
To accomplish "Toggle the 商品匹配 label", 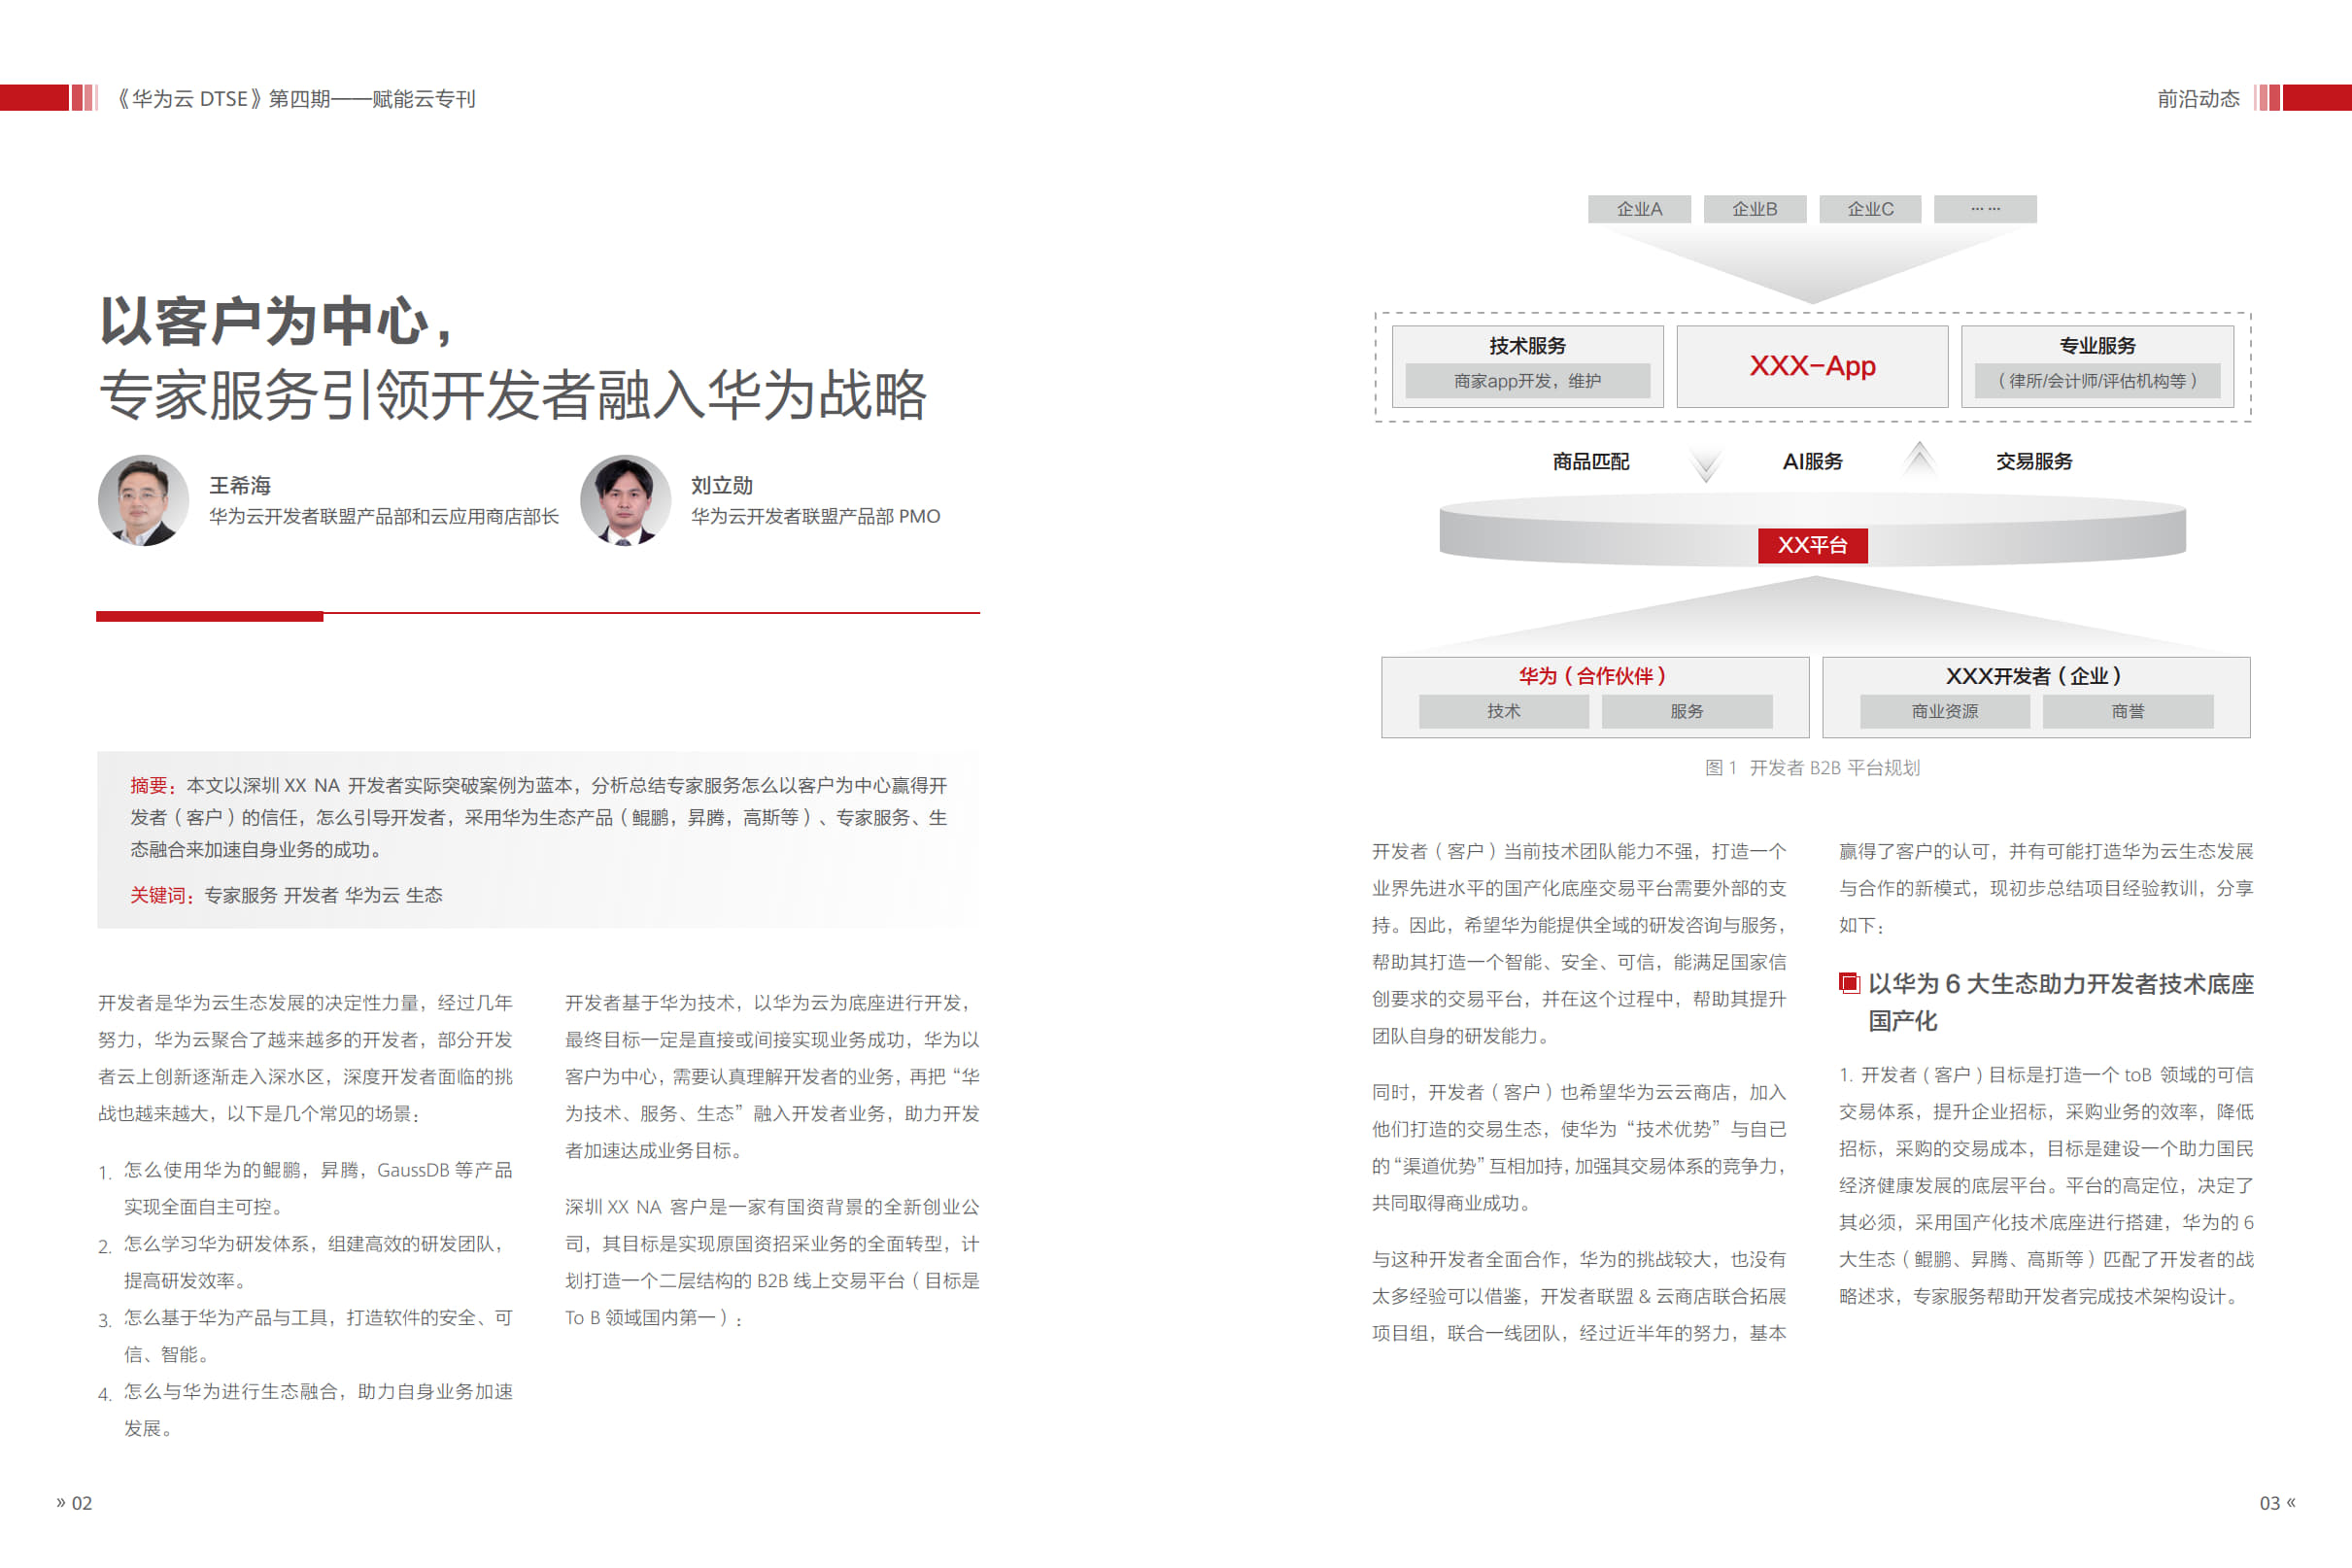I will 1590,462.
